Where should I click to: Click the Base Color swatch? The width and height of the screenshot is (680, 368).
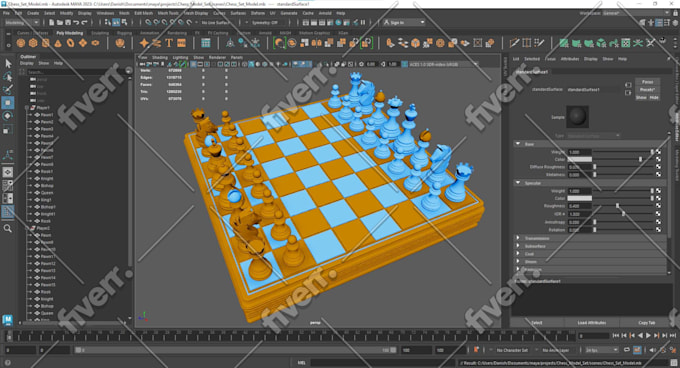pyautogui.click(x=579, y=160)
